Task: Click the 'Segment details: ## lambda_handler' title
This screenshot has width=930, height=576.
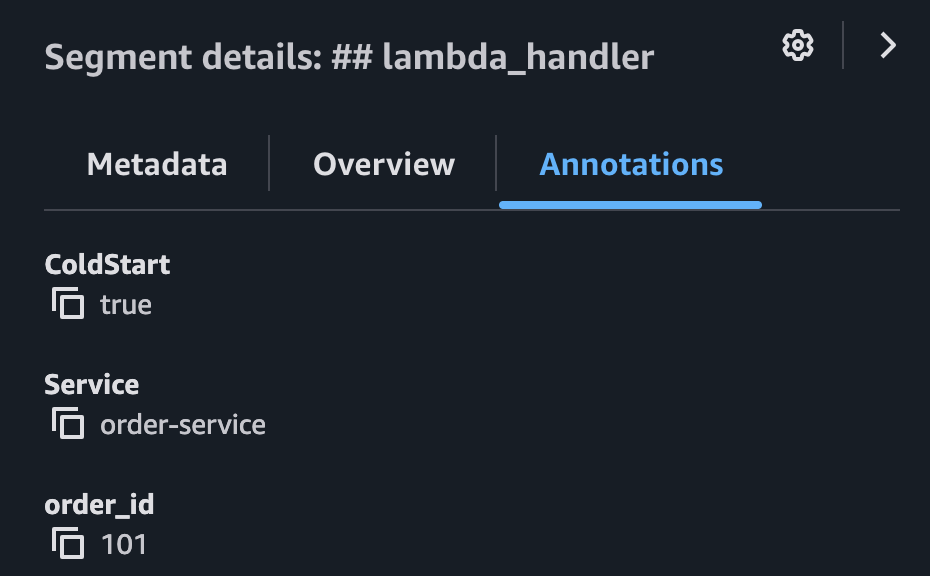Action: (x=348, y=57)
